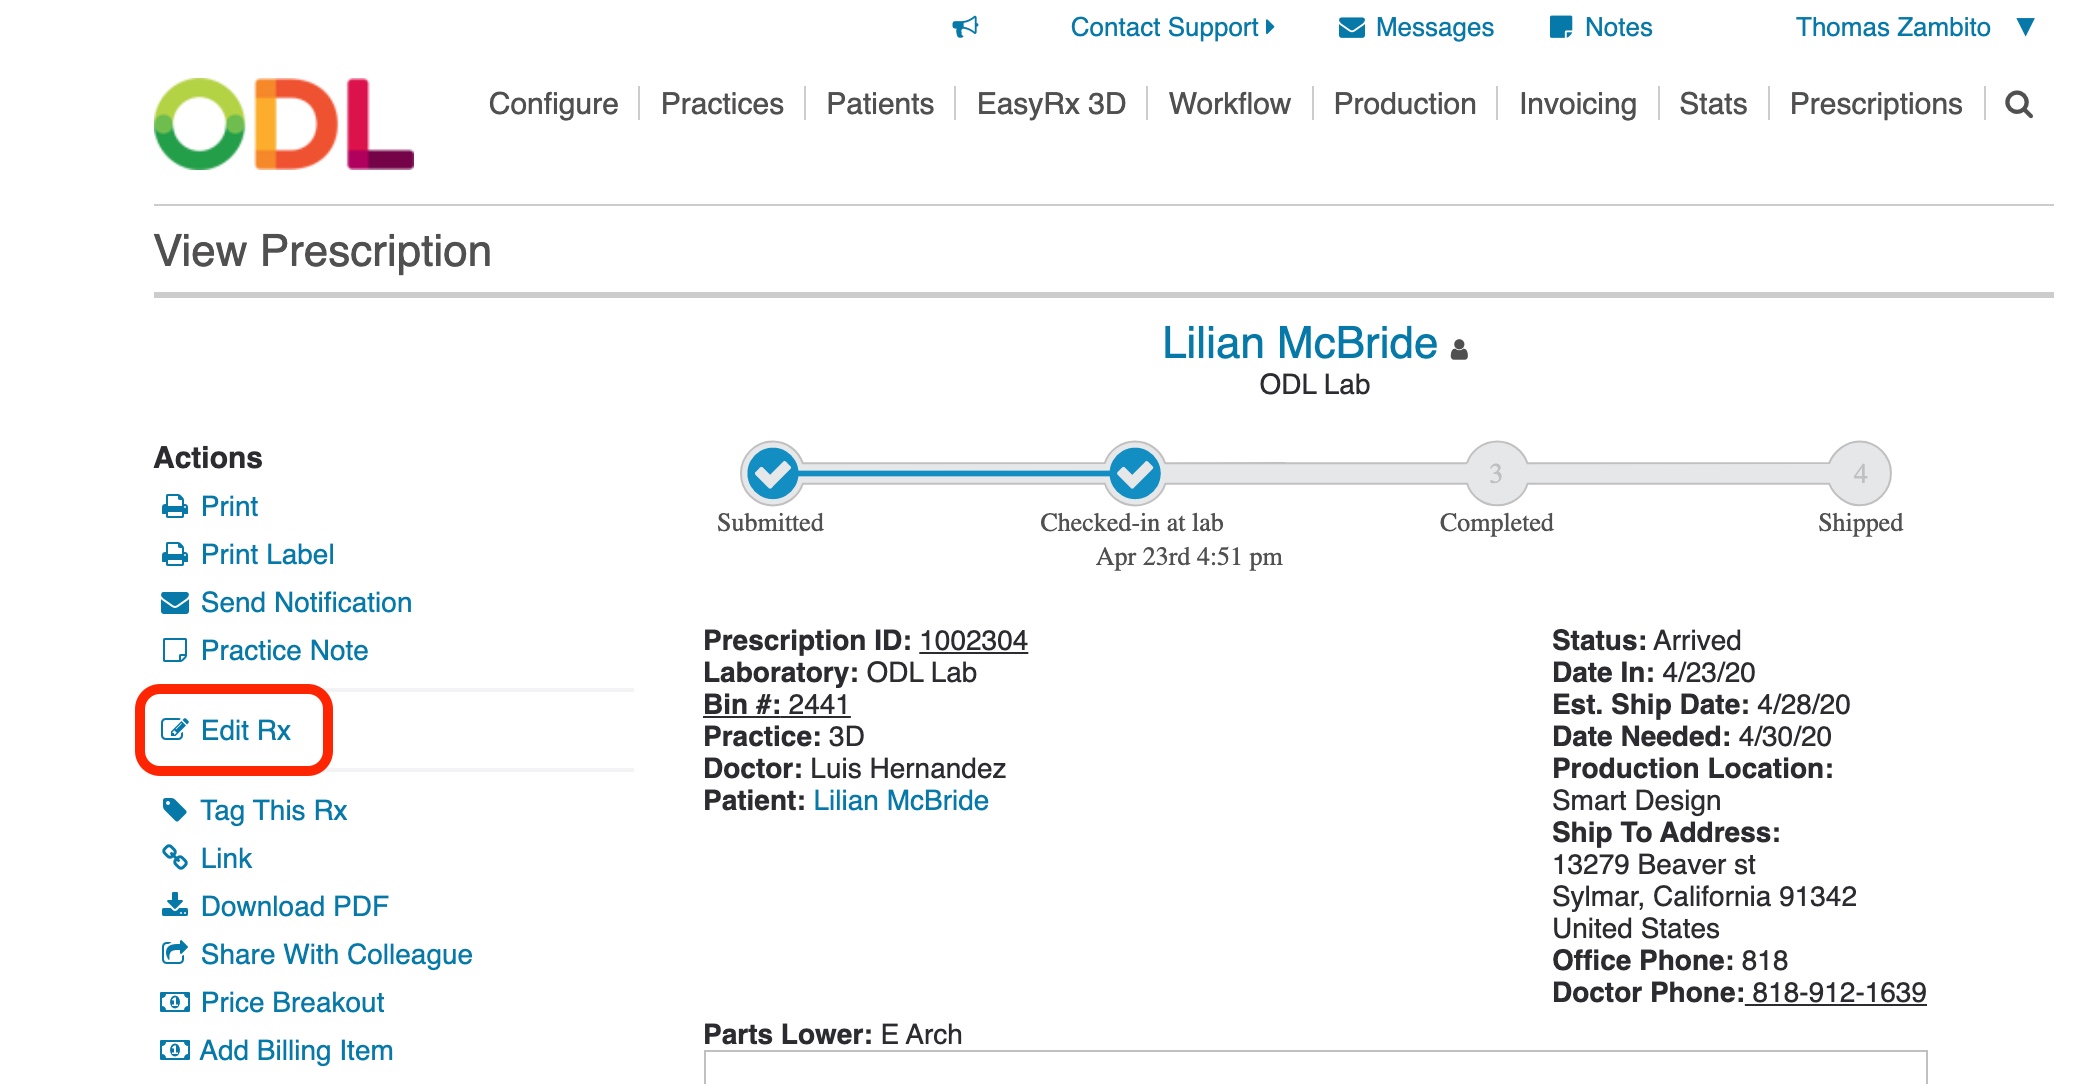Click the megaphone announcements icon
Screen dimensions: 2074x1084
(965, 27)
